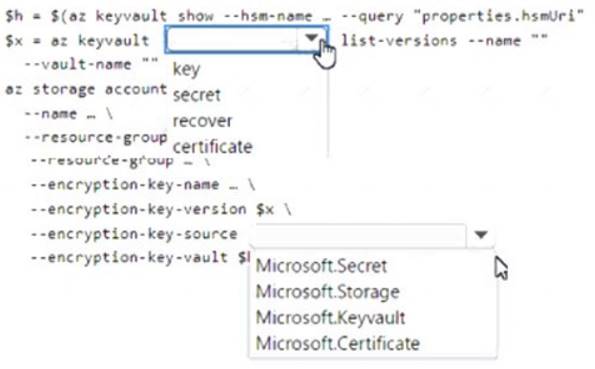This screenshot has width=595, height=369.
Task: Click the 'az storage account' text
Action: 86,90
